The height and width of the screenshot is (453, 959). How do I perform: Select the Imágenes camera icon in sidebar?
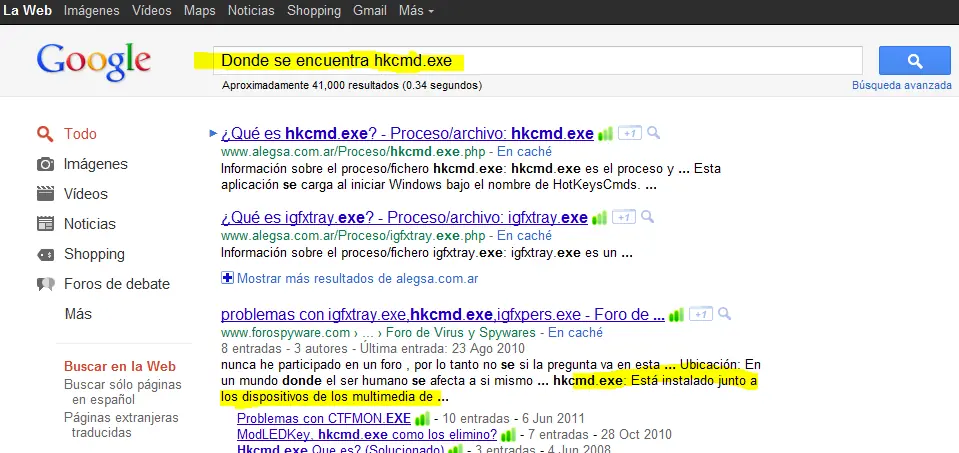click(45, 164)
